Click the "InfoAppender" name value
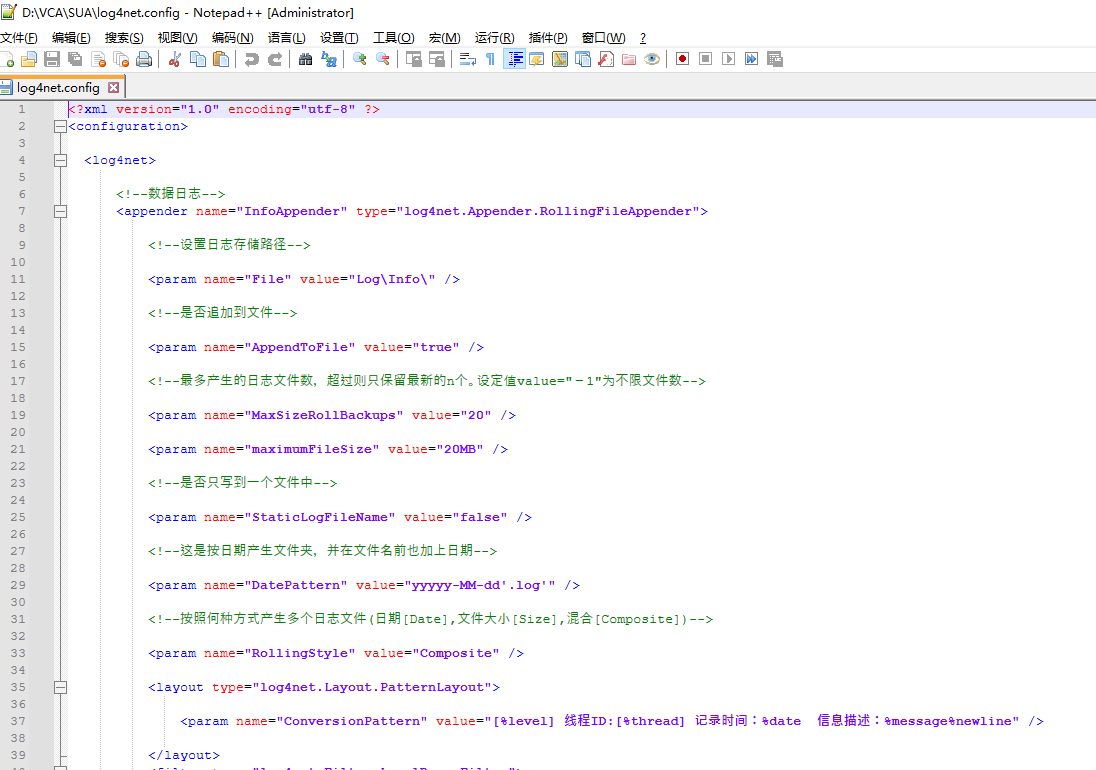The image size is (1096, 770). coord(292,212)
